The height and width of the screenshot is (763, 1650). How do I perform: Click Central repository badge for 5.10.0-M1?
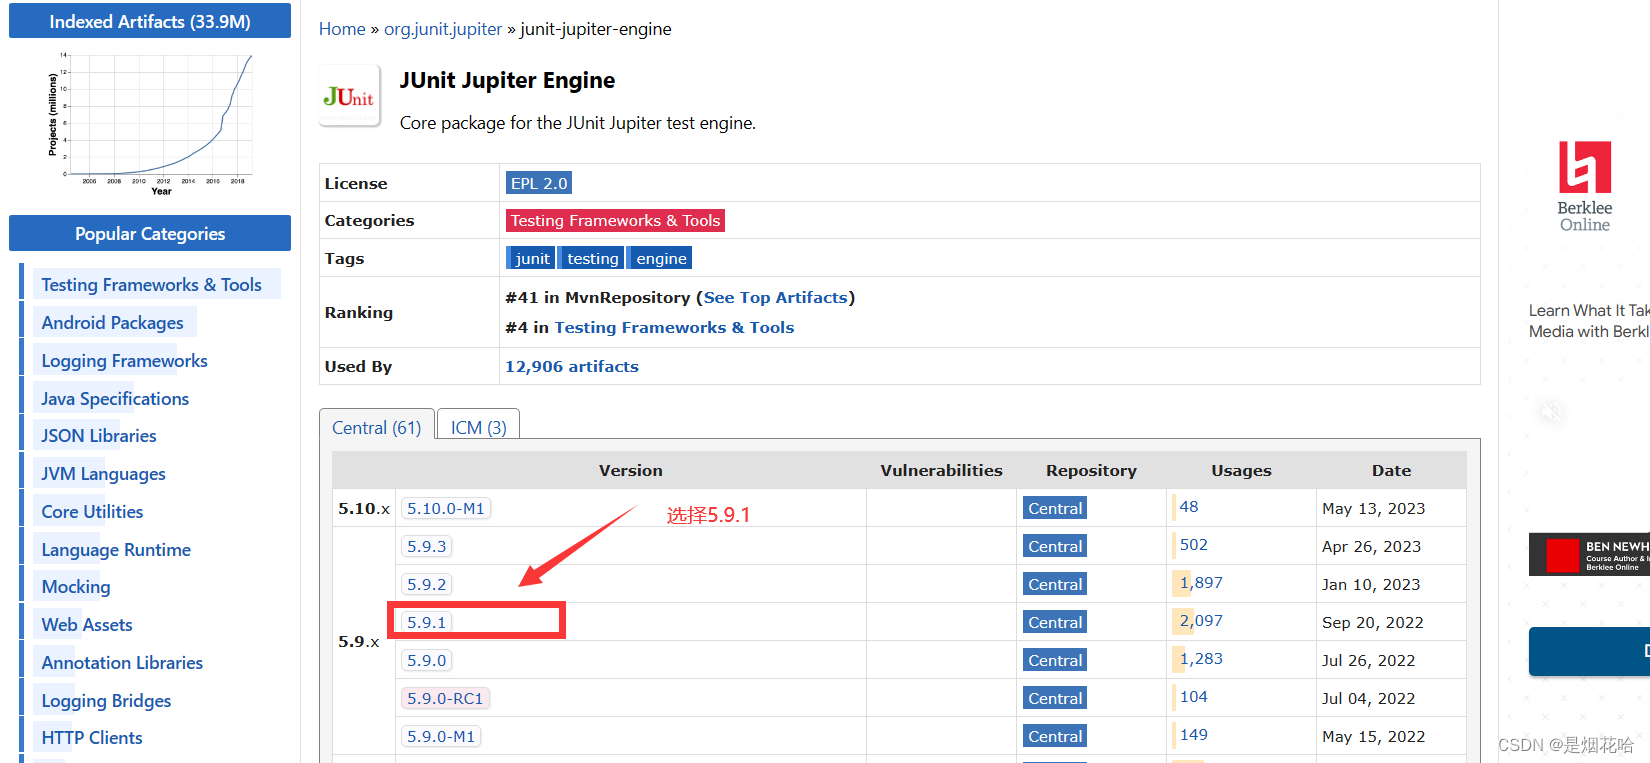pos(1055,508)
